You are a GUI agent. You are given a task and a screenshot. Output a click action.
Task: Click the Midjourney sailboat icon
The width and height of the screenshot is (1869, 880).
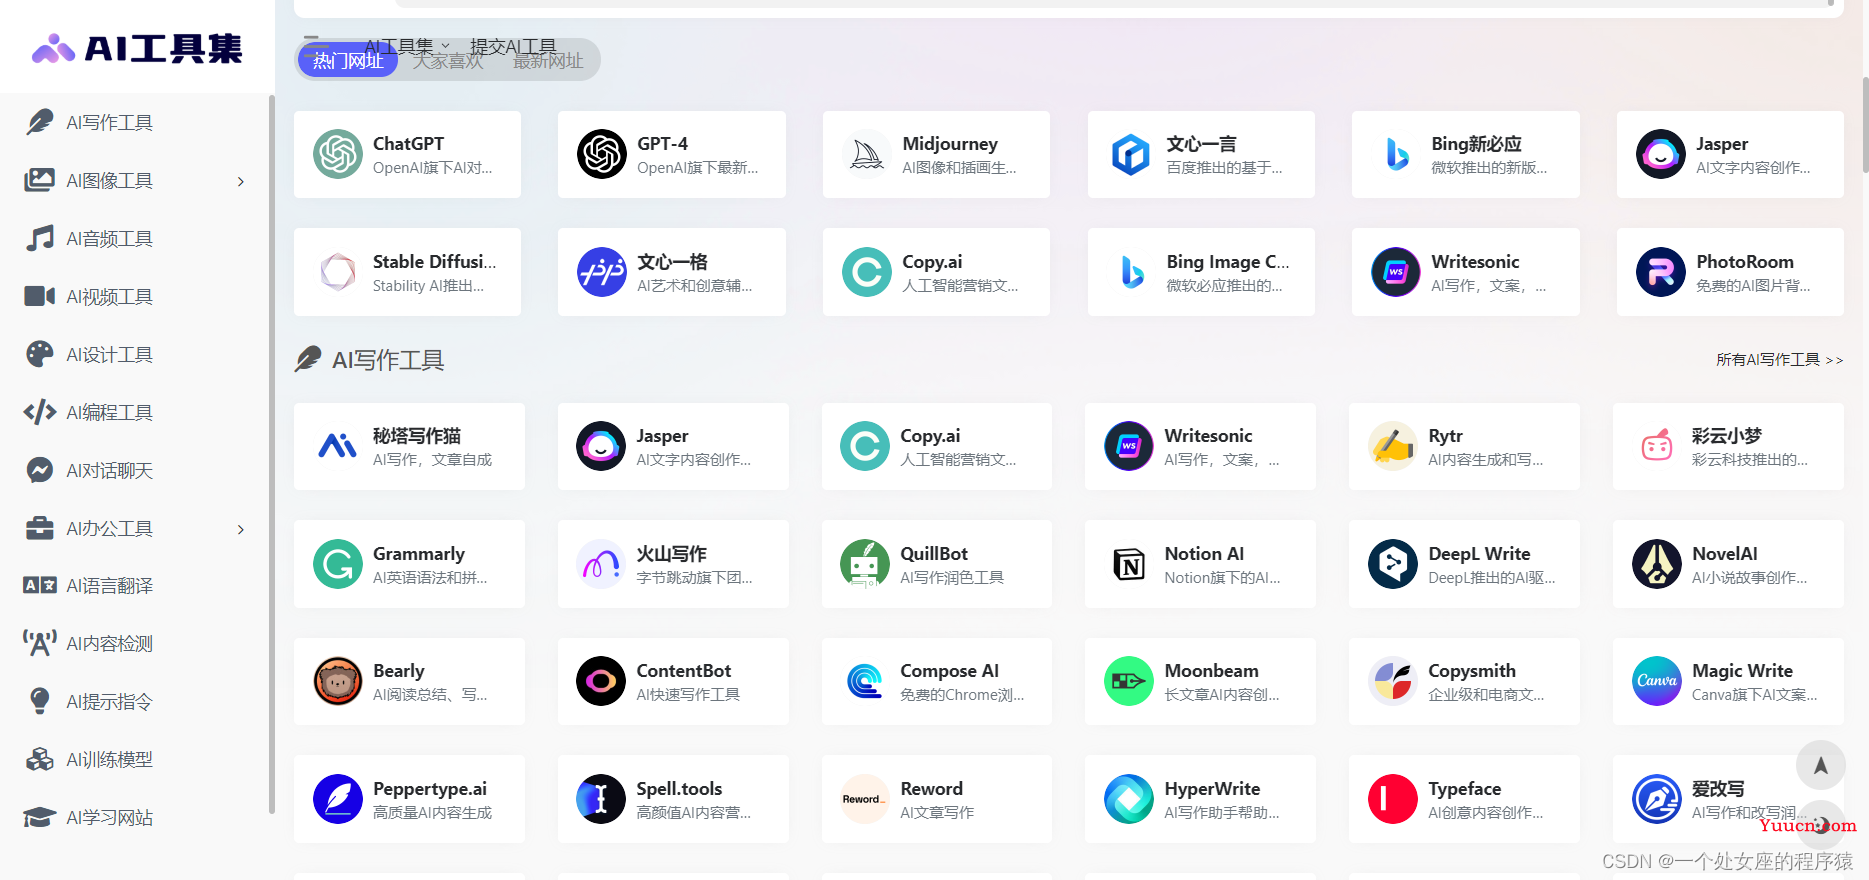[867, 154]
